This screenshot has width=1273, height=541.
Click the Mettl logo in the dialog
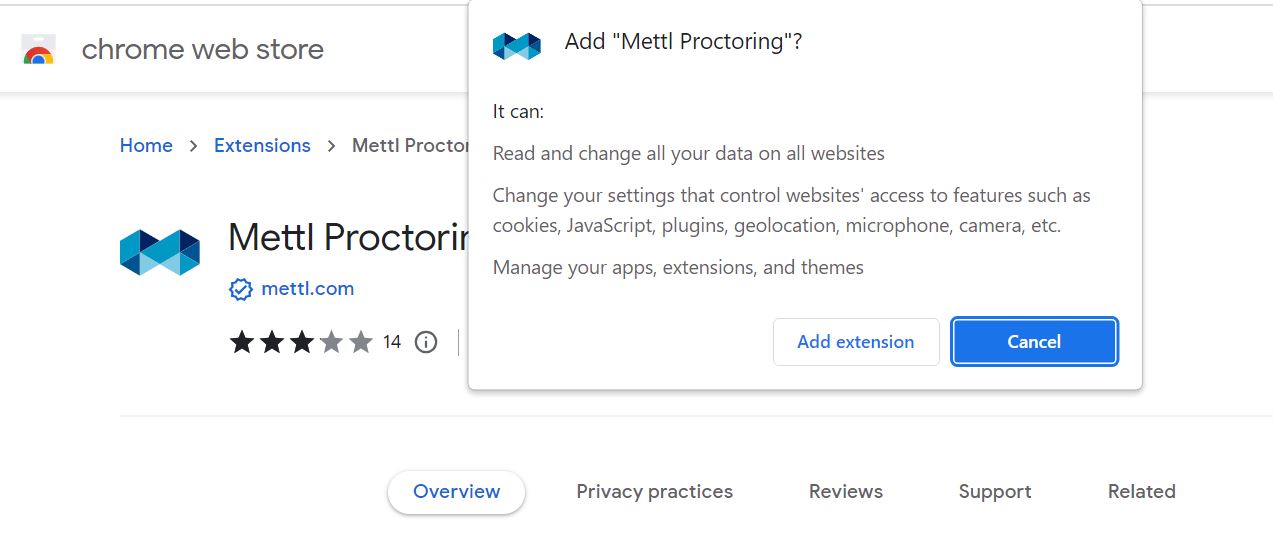[517, 45]
